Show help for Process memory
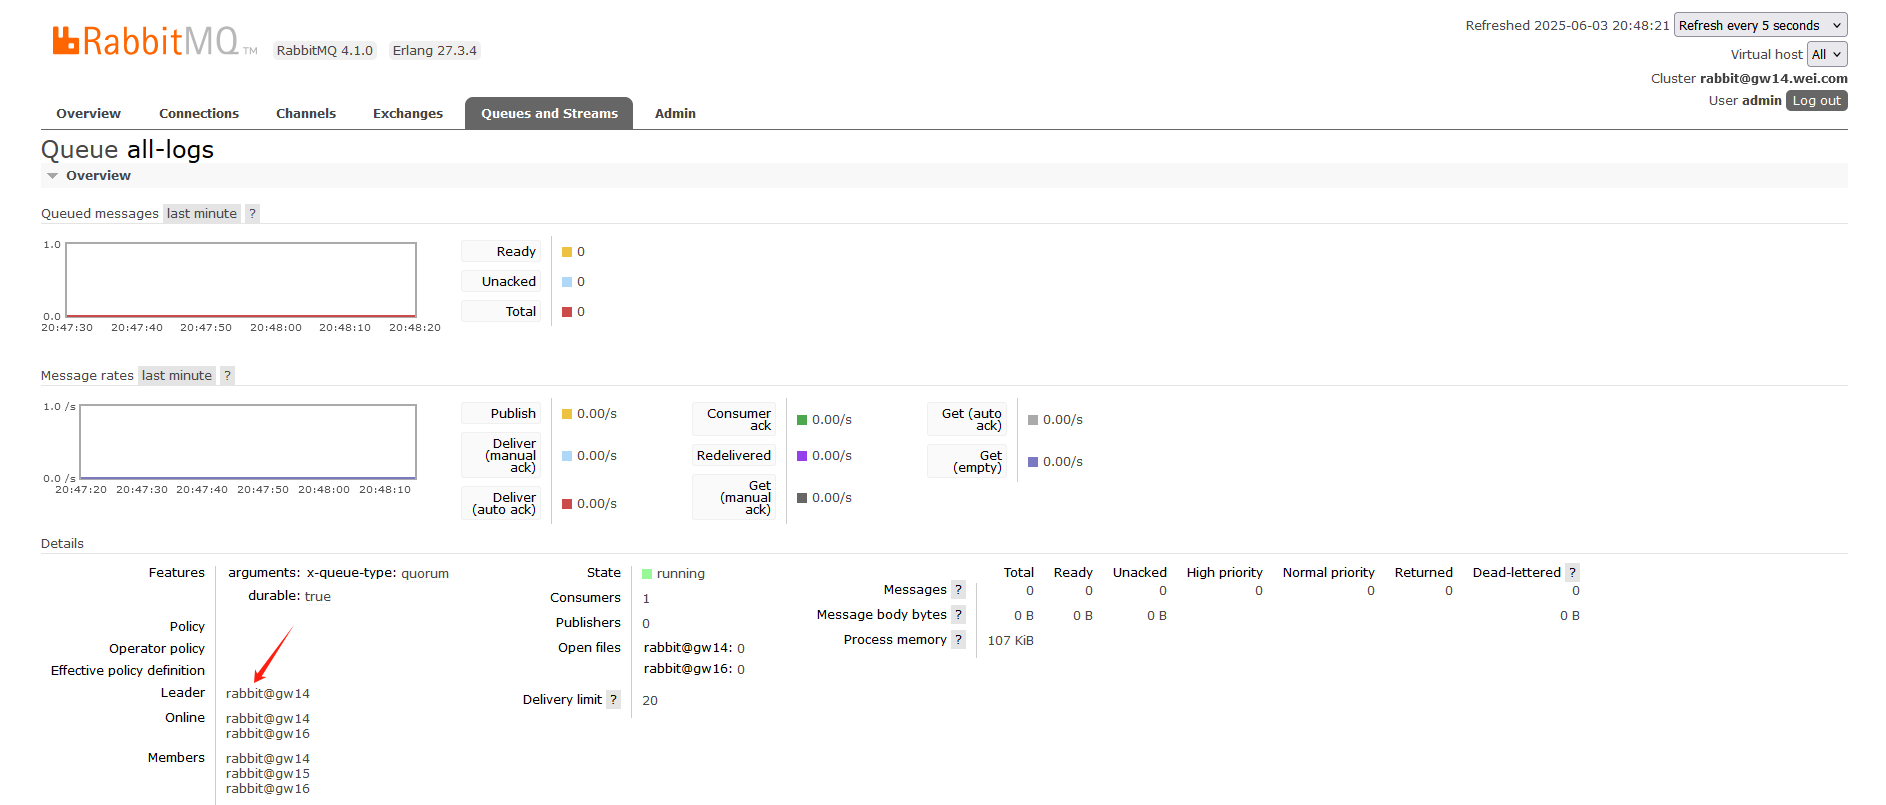 coord(958,639)
